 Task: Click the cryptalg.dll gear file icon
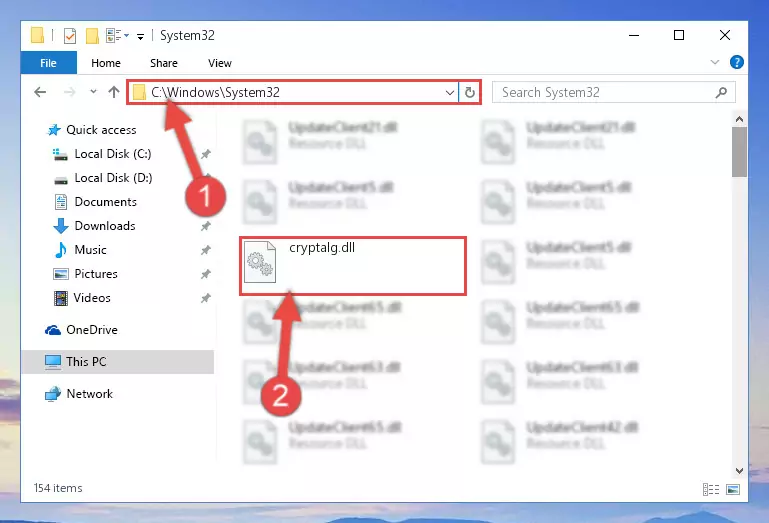point(260,262)
